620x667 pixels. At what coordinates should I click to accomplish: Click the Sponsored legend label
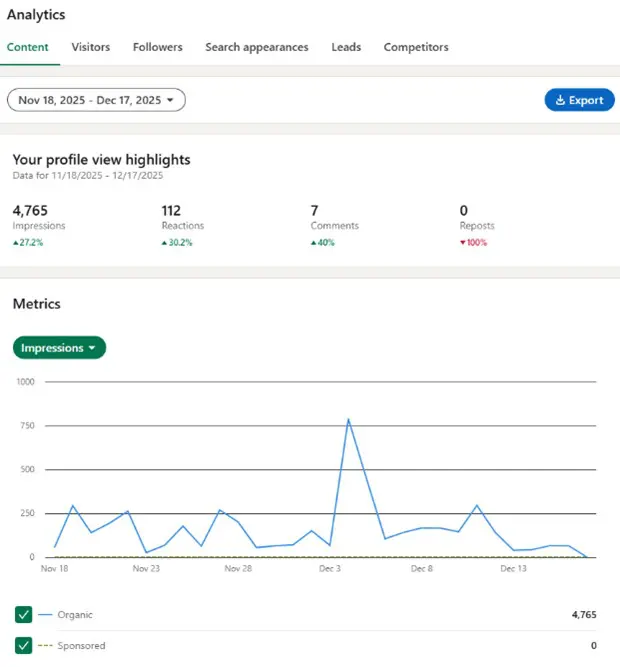[81, 645]
